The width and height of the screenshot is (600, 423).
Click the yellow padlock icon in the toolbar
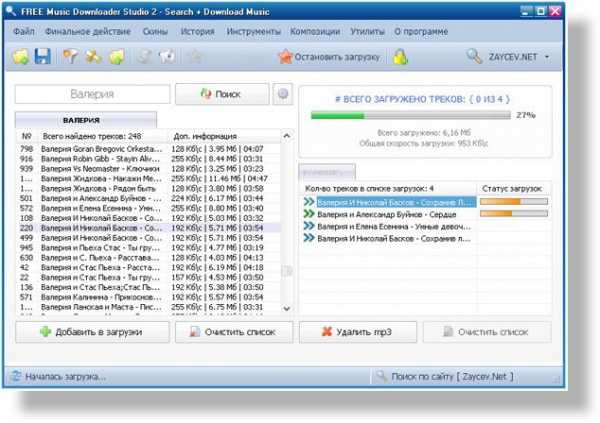[400, 57]
